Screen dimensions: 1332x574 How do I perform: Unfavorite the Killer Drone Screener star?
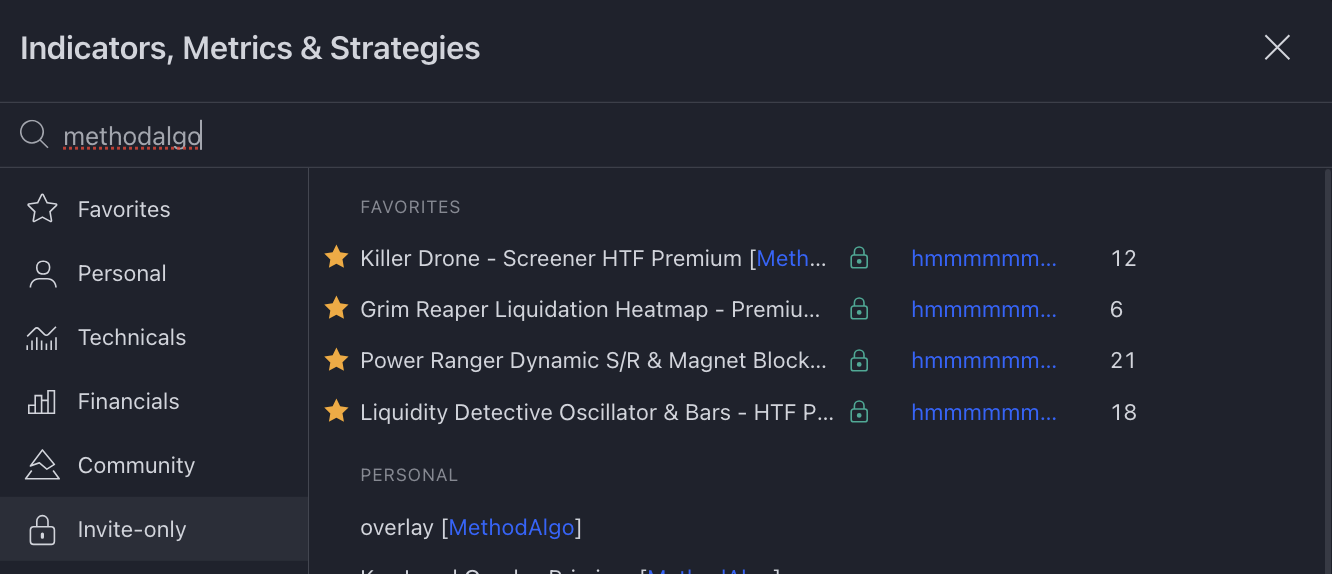pos(336,258)
